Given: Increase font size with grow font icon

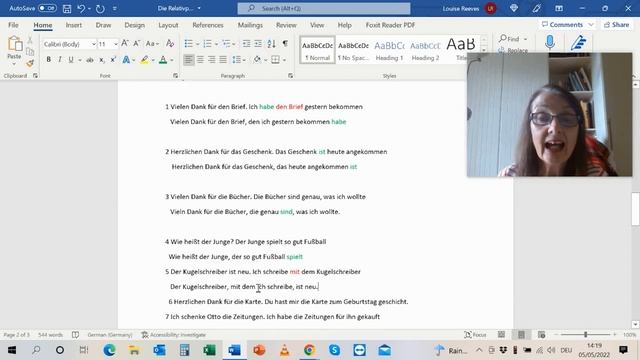Looking at the screenshot, I should click(125, 43).
